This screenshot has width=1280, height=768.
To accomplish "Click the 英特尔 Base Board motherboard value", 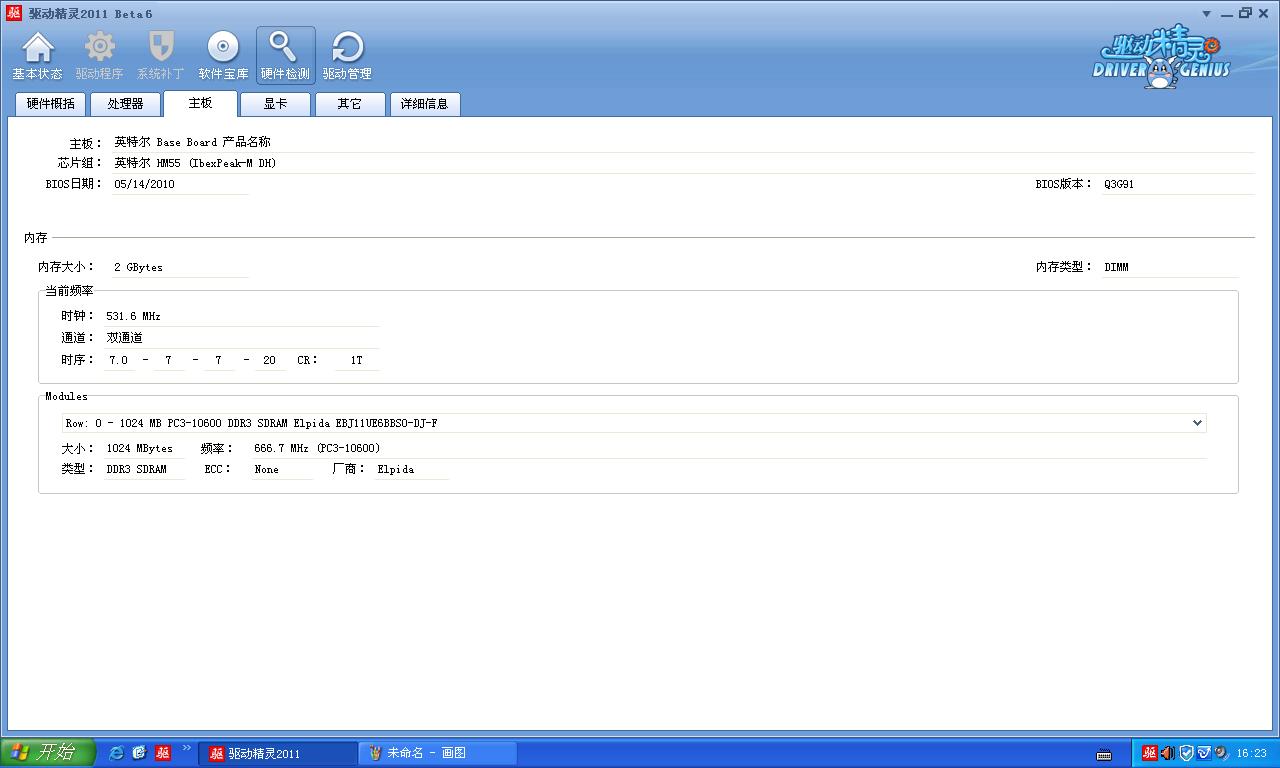I will [x=192, y=142].
